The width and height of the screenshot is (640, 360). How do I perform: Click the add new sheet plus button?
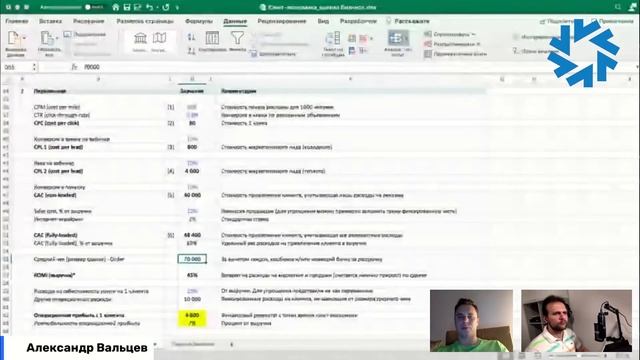pyautogui.click(x=231, y=344)
